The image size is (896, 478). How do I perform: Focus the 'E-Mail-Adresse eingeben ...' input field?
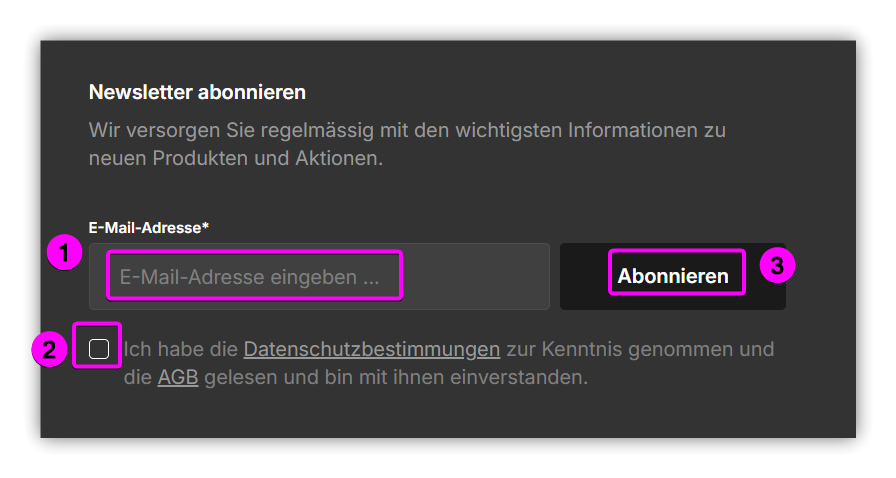319,277
